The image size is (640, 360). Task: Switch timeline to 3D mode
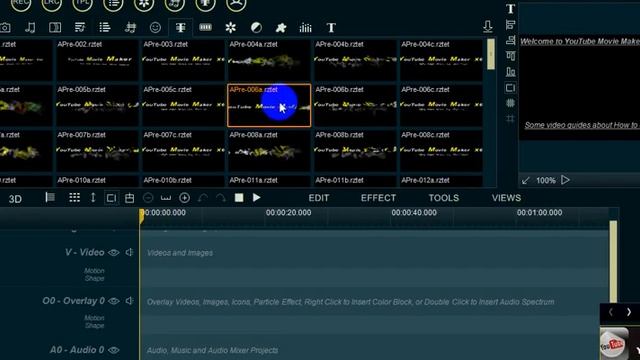pos(15,199)
